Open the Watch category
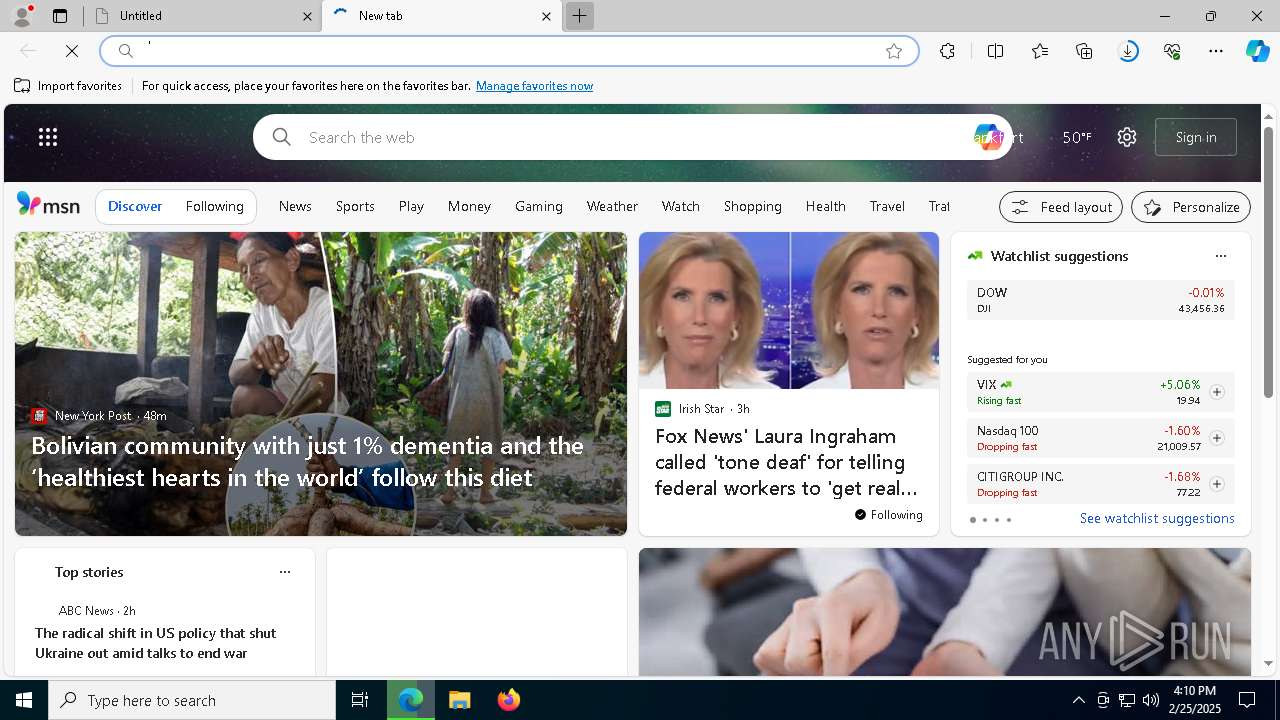The image size is (1280, 720). pos(680,206)
